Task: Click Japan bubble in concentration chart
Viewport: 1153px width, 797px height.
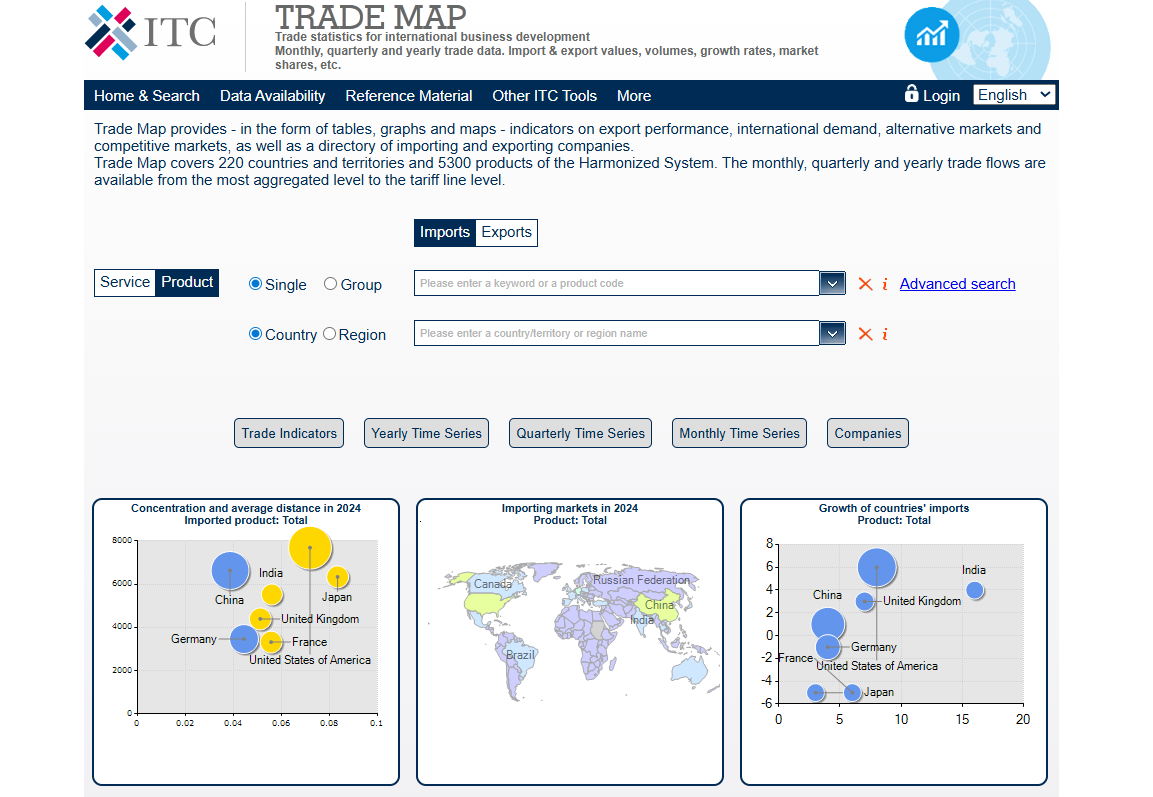Action: (x=338, y=578)
